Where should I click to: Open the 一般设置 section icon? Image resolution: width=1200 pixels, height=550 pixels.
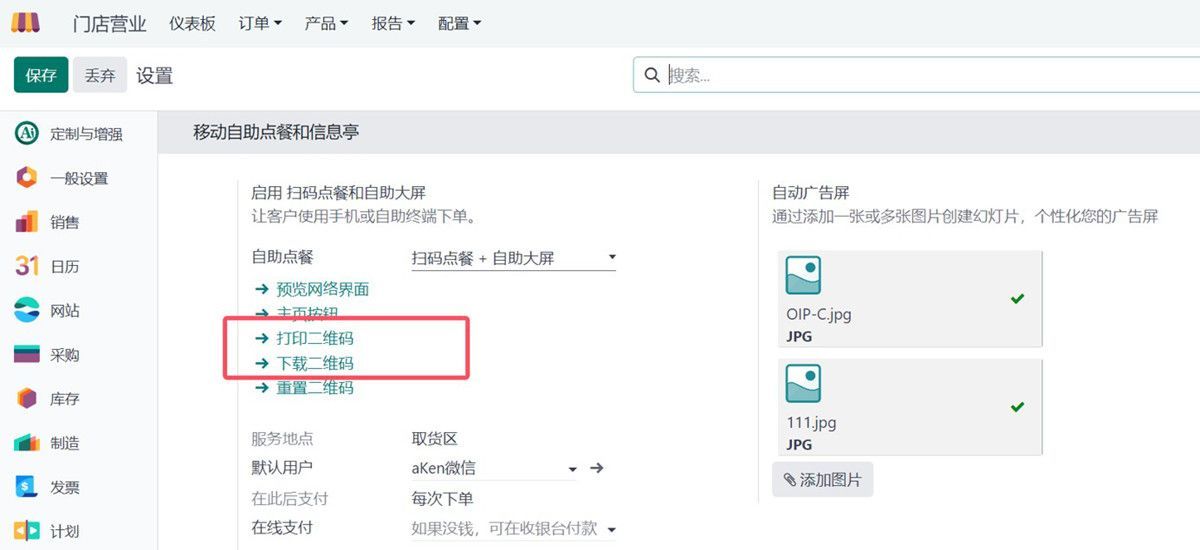pyautogui.click(x=27, y=178)
